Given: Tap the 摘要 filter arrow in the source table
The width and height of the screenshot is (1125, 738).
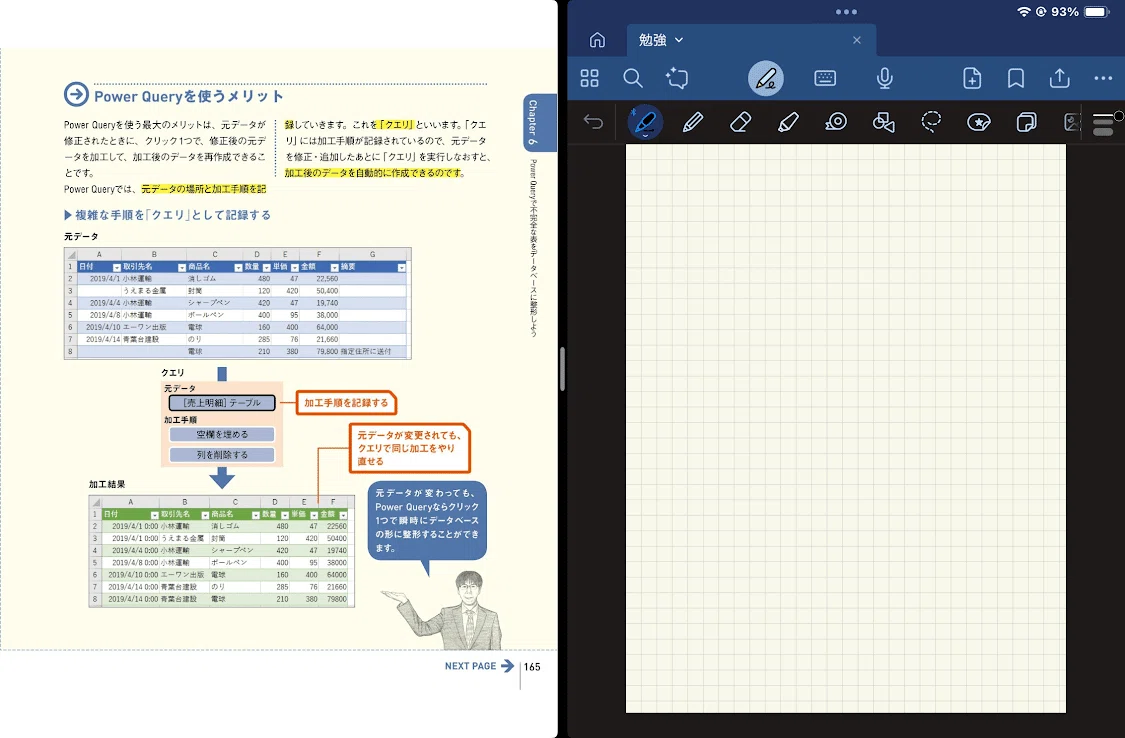Looking at the screenshot, I should (402, 267).
